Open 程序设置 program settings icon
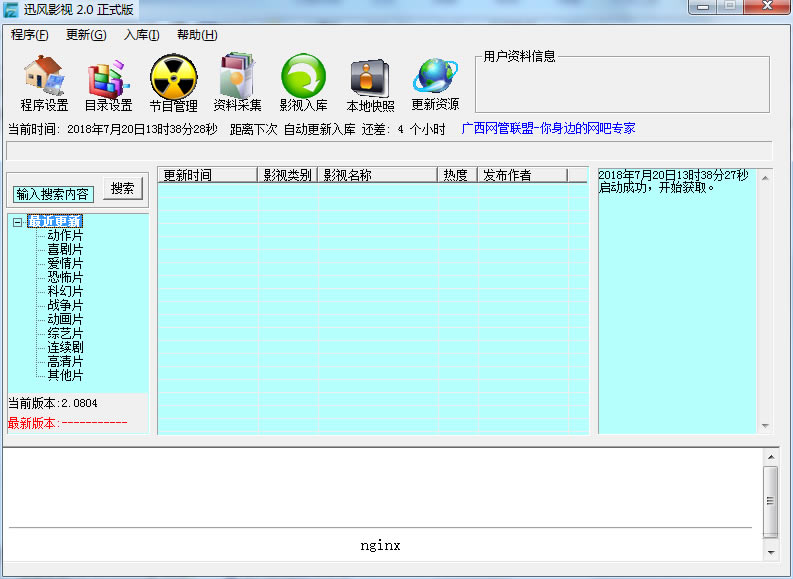The width and height of the screenshot is (793, 579). click(x=44, y=82)
